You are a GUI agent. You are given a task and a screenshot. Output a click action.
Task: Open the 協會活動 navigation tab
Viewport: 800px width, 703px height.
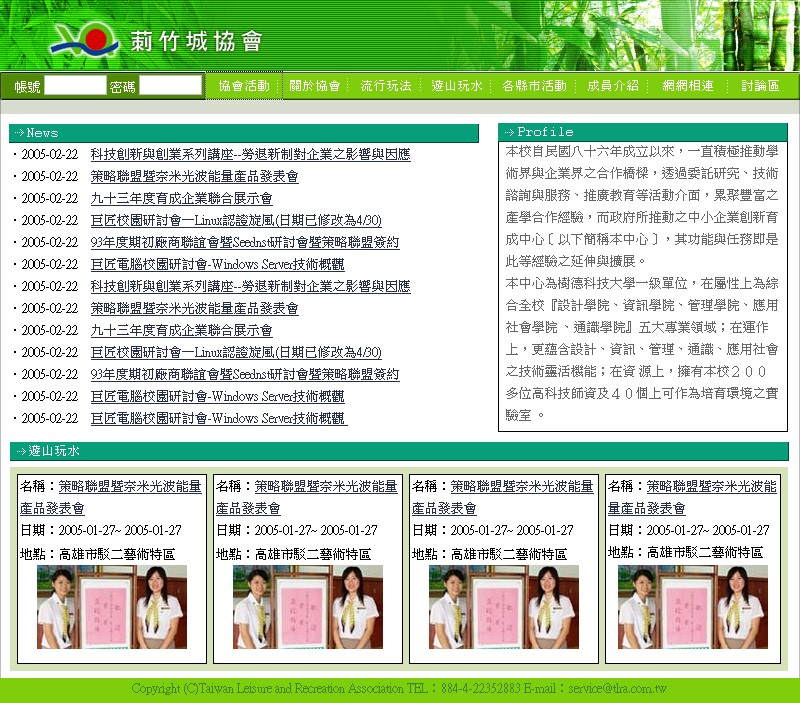click(244, 86)
